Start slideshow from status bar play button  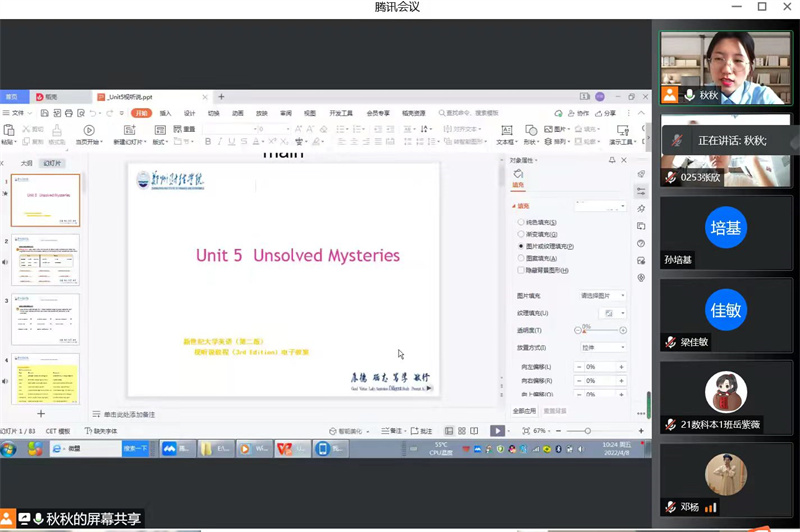click(497, 431)
